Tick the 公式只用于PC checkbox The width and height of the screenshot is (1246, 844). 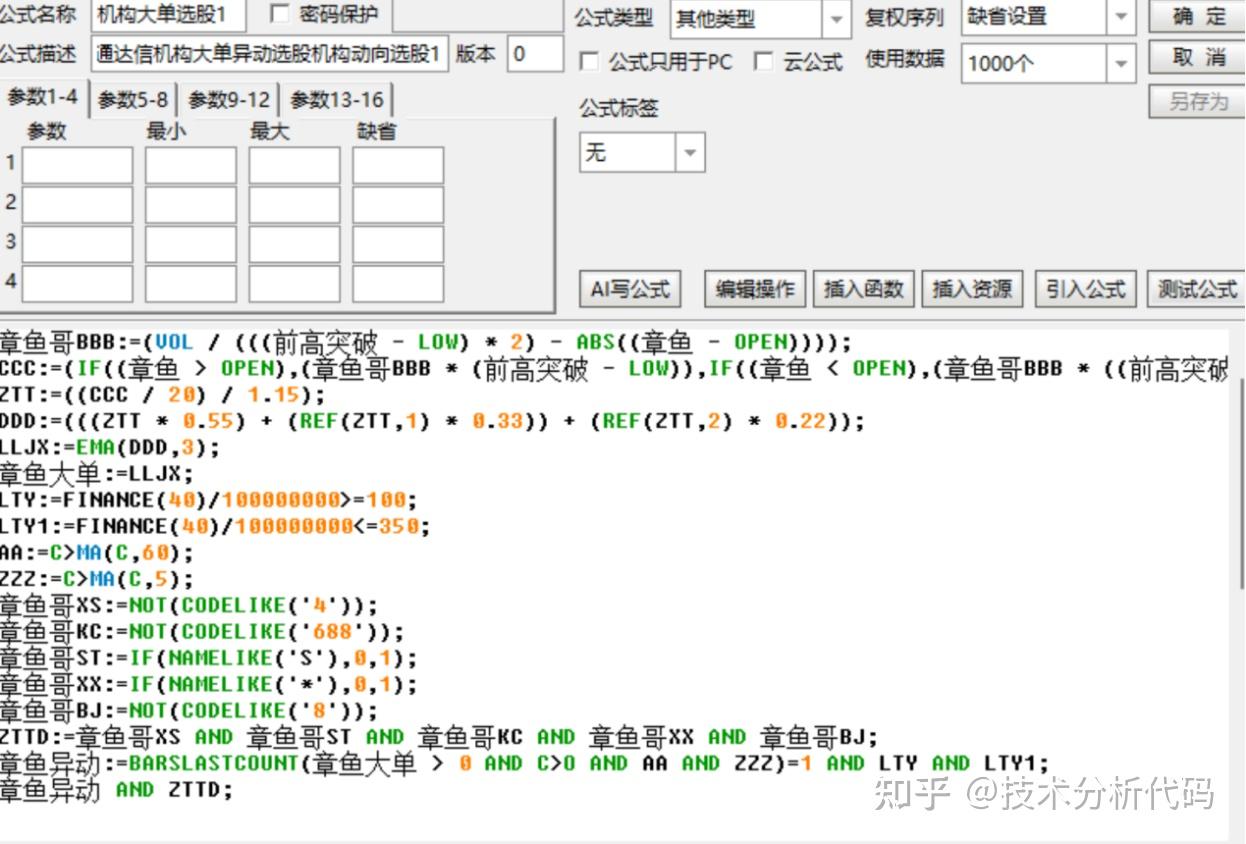click(x=590, y=62)
